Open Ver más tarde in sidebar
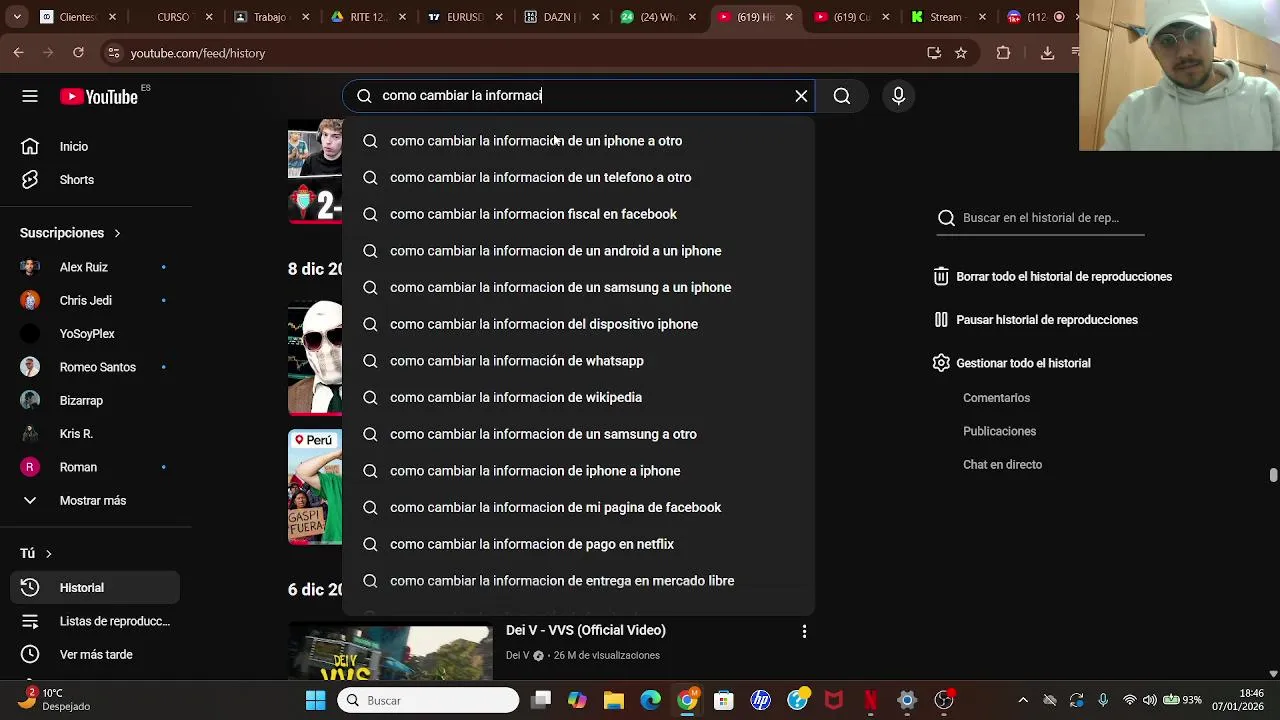 pos(96,655)
